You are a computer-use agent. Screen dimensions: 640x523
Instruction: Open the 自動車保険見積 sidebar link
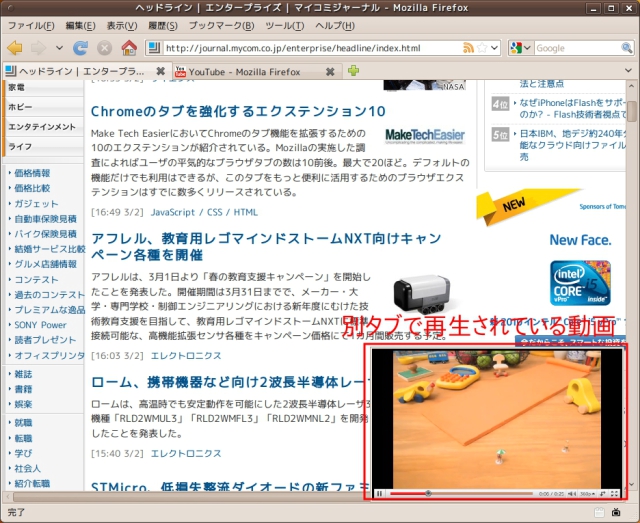(x=45, y=219)
